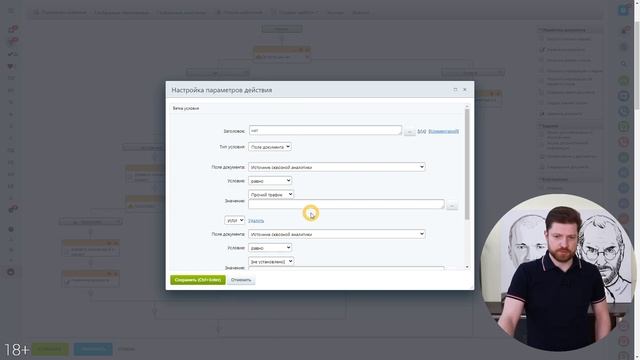Expand the second Условие 'равно' dropdown
Screen dimensions: 640x360
[270, 247]
